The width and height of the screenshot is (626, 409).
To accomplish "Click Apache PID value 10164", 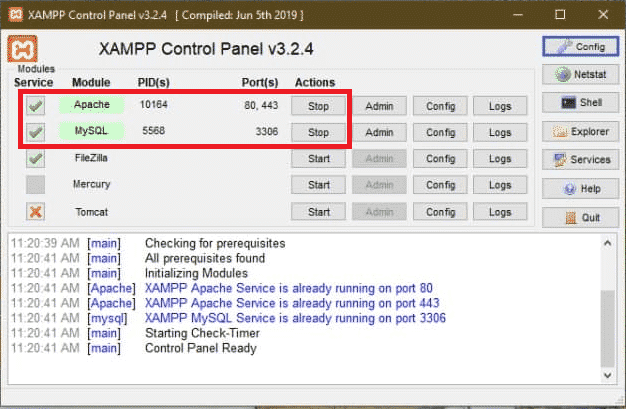I will (x=154, y=105).
